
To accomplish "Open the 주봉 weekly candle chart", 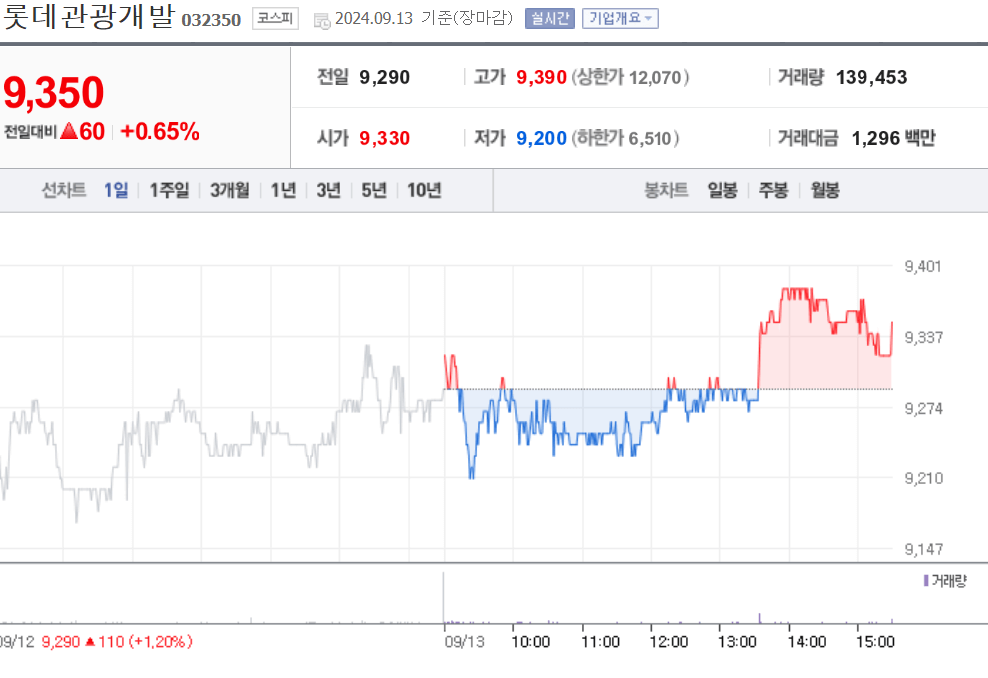I will 773,190.
